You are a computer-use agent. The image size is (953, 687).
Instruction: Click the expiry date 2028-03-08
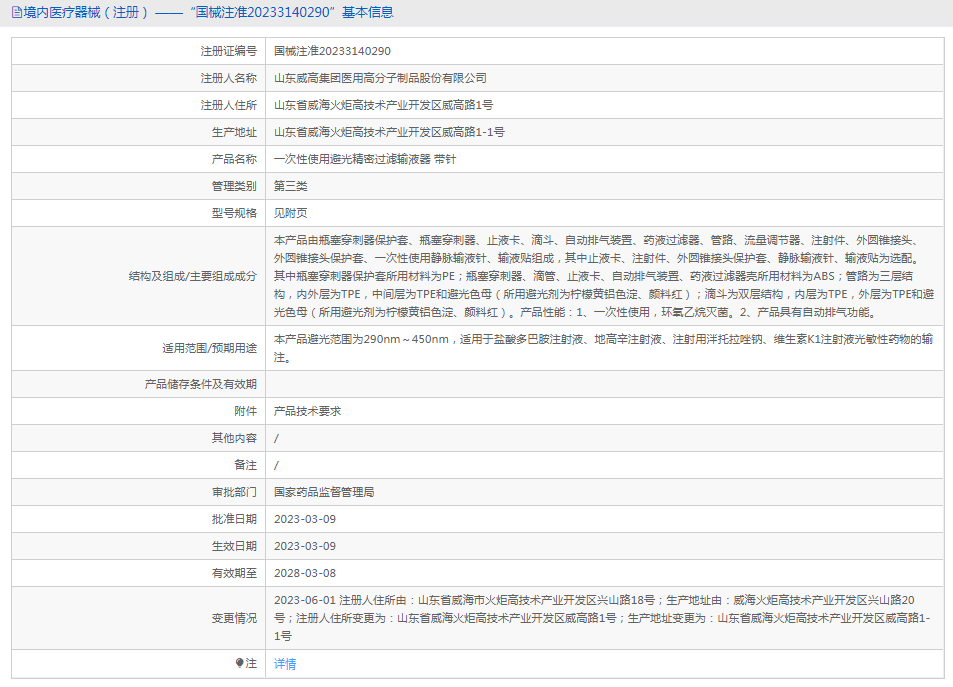click(x=305, y=573)
